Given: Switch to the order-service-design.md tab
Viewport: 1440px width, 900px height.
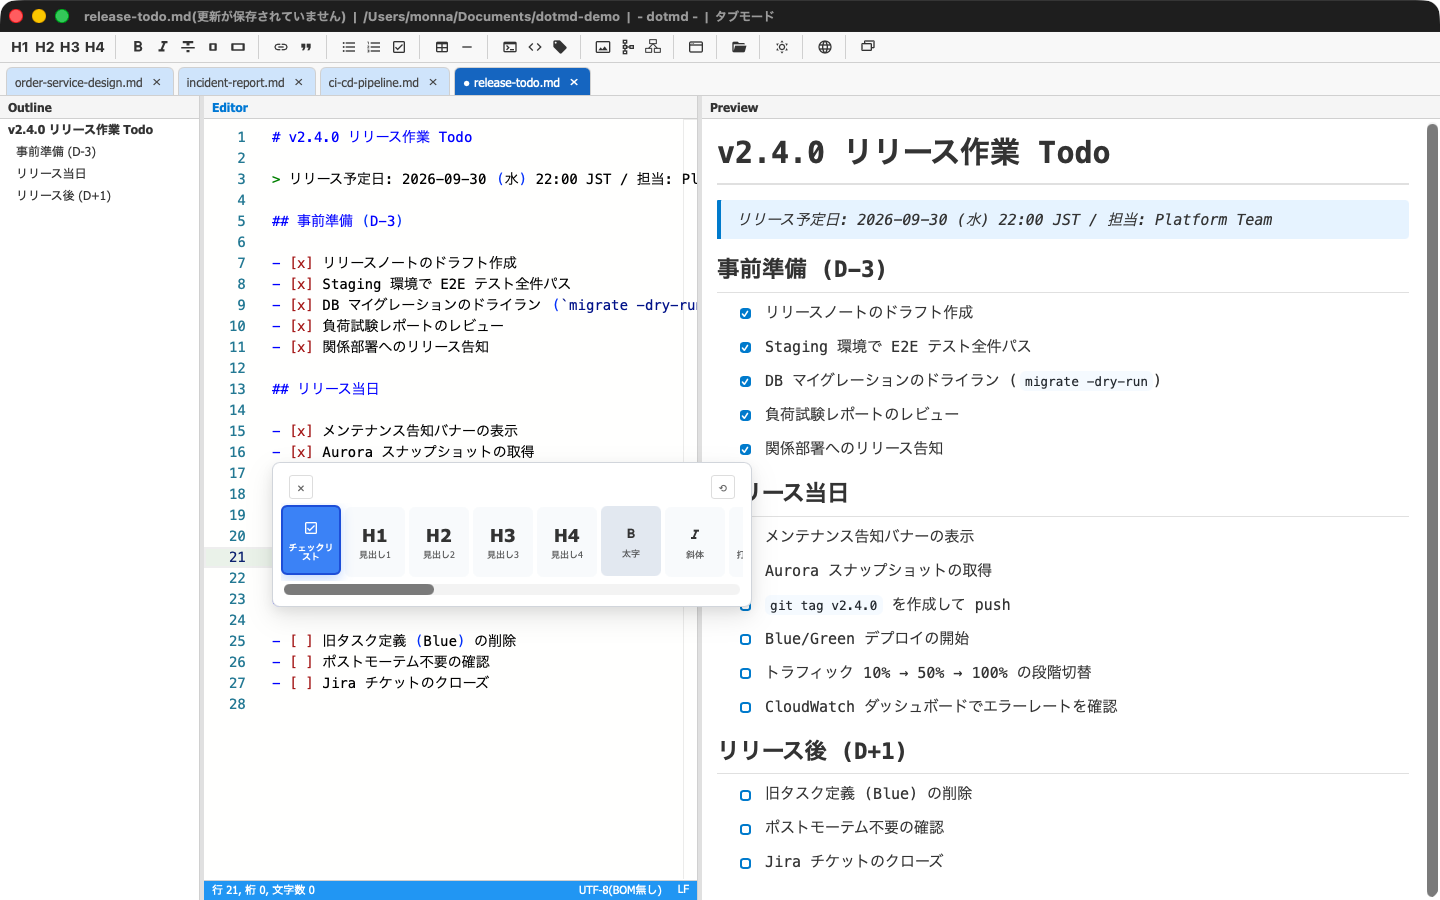Looking at the screenshot, I should pos(79,82).
